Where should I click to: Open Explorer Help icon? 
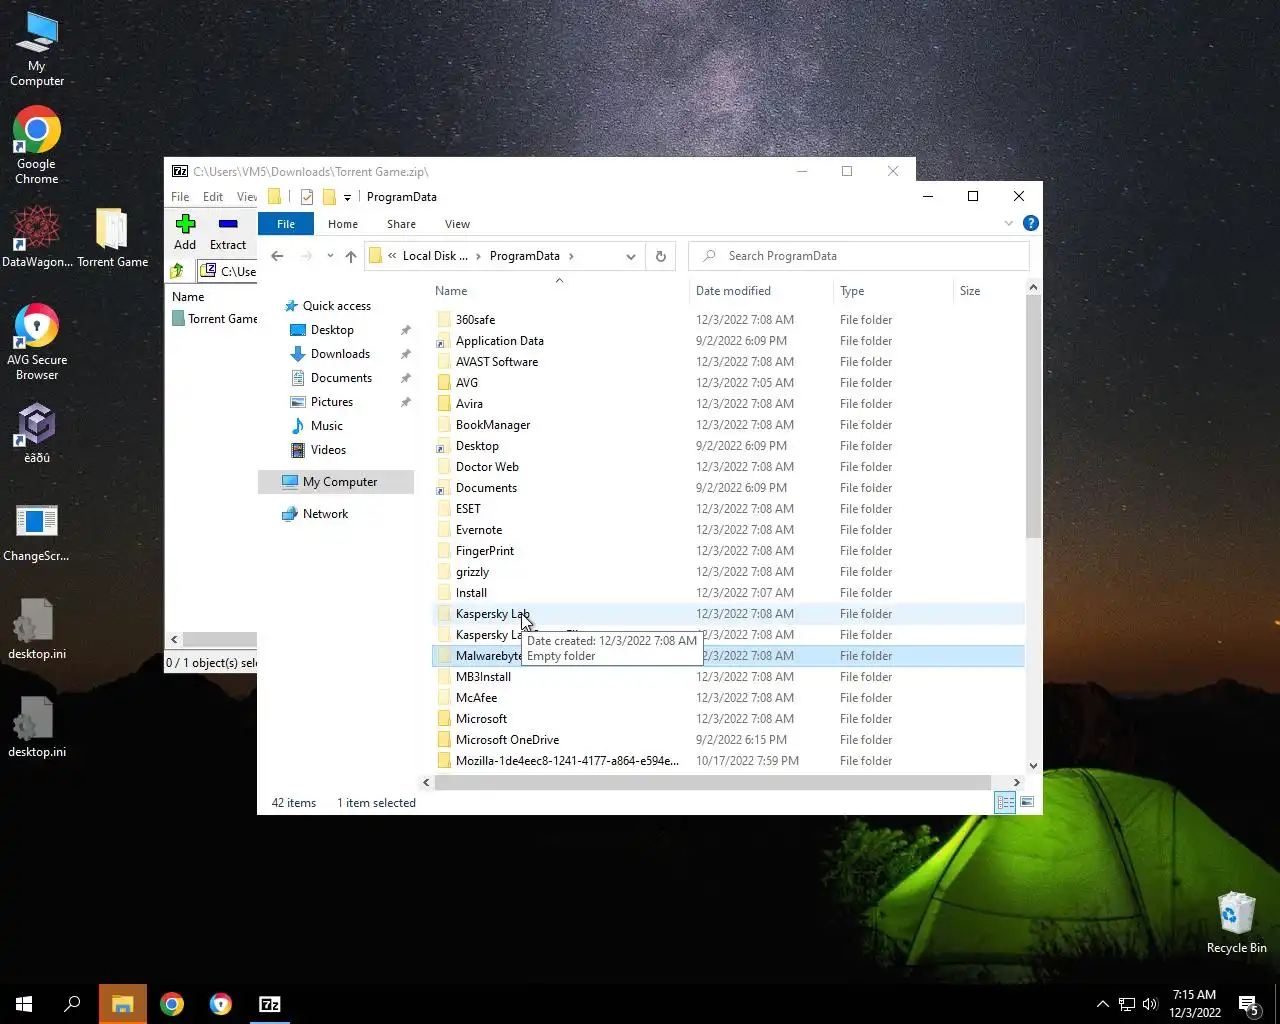tap(1030, 224)
